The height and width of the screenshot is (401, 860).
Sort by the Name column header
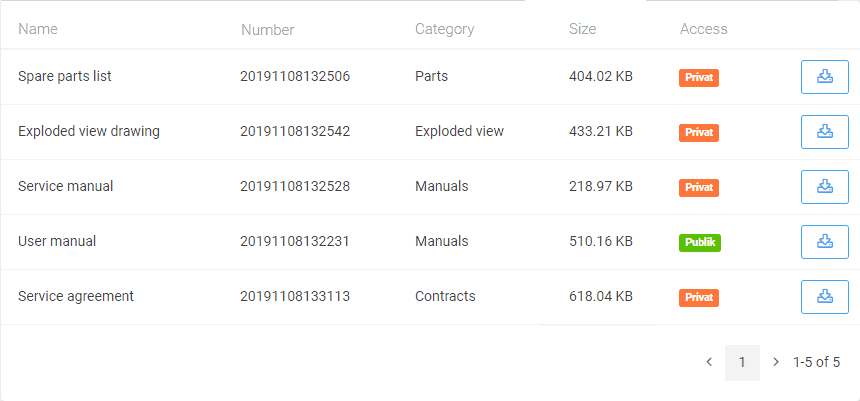pyautogui.click(x=38, y=29)
